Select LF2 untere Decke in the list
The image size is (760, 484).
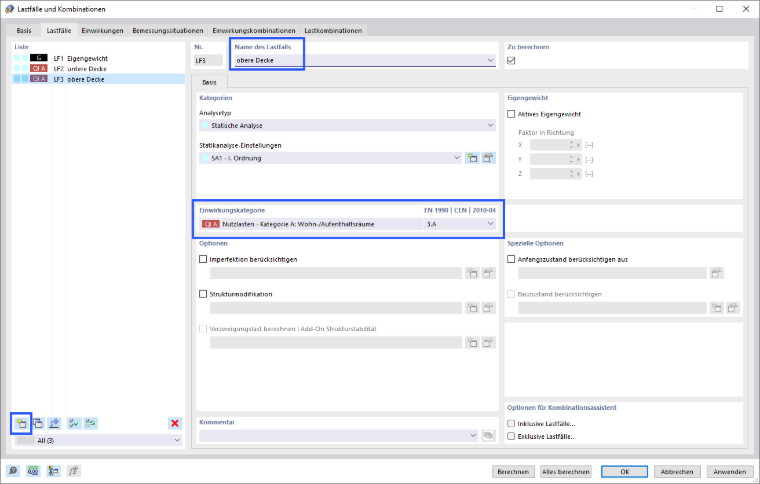[98, 69]
